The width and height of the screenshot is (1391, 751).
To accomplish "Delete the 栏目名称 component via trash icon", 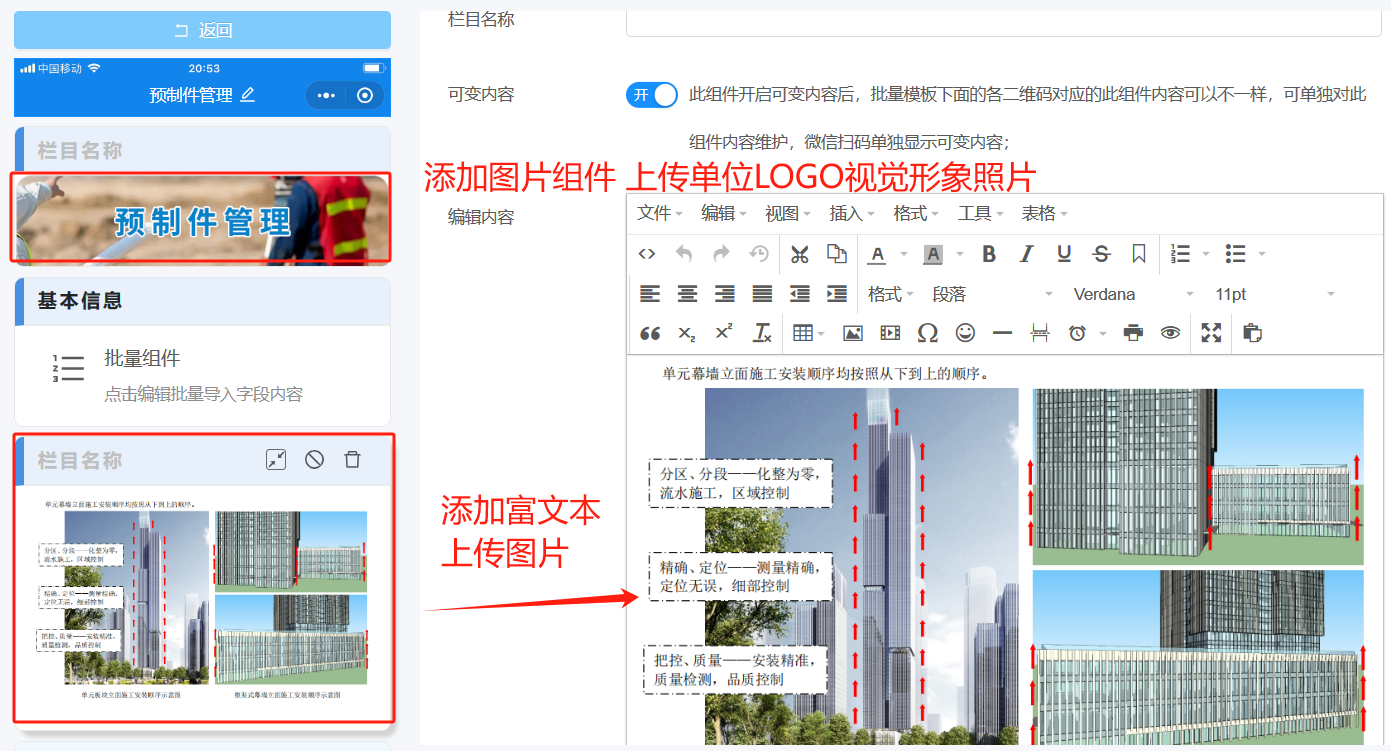I will [351, 459].
